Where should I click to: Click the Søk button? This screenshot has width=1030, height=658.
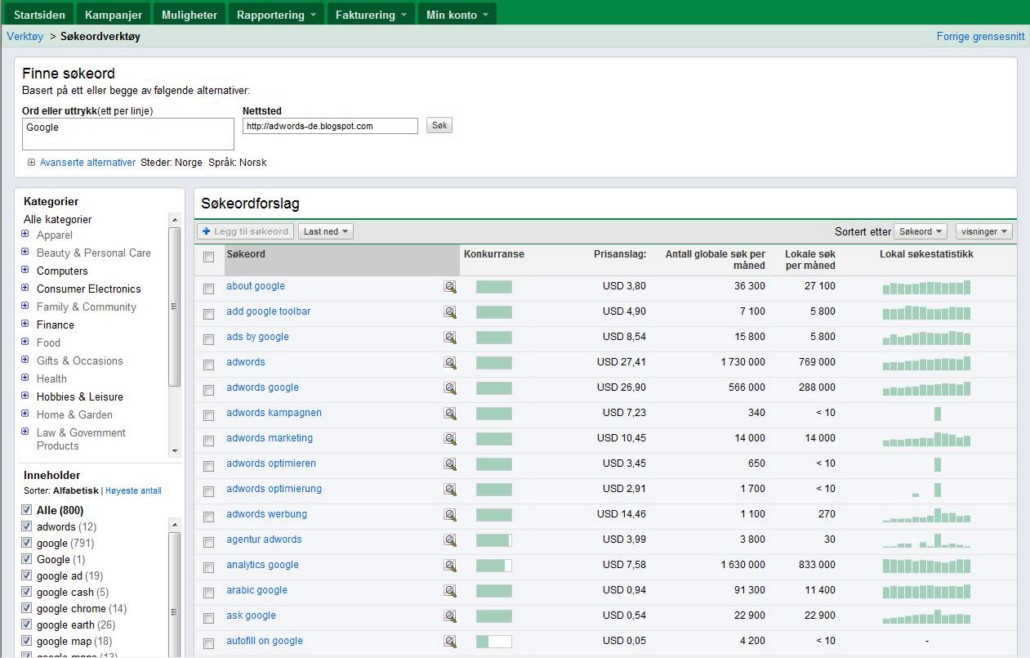click(439, 125)
